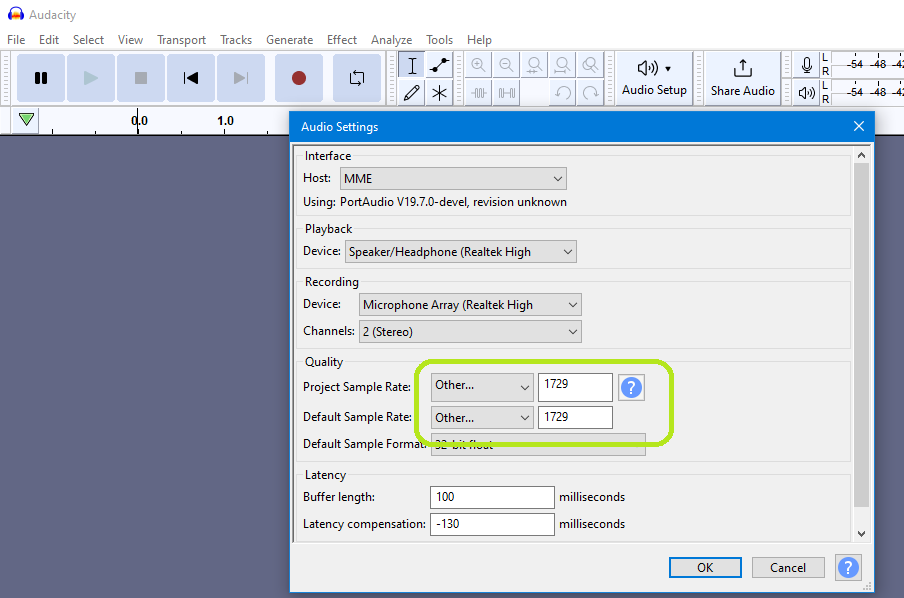This screenshot has height=598, width=904.
Task: Click the help icon beside Cancel
Action: pyautogui.click(x=848, y=567)
